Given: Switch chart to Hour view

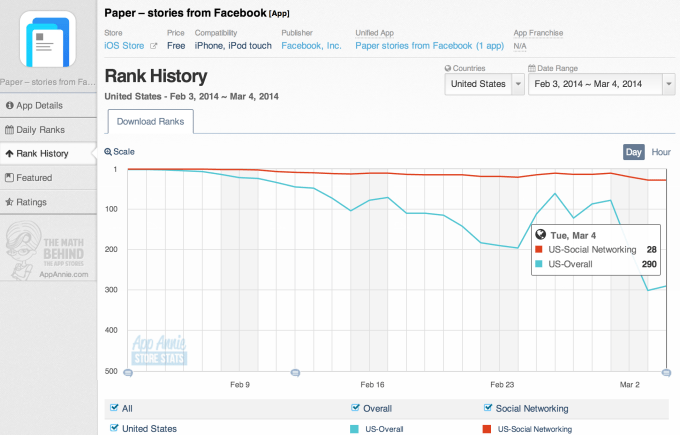Looking at the screenshot, I should click(660, 152).
